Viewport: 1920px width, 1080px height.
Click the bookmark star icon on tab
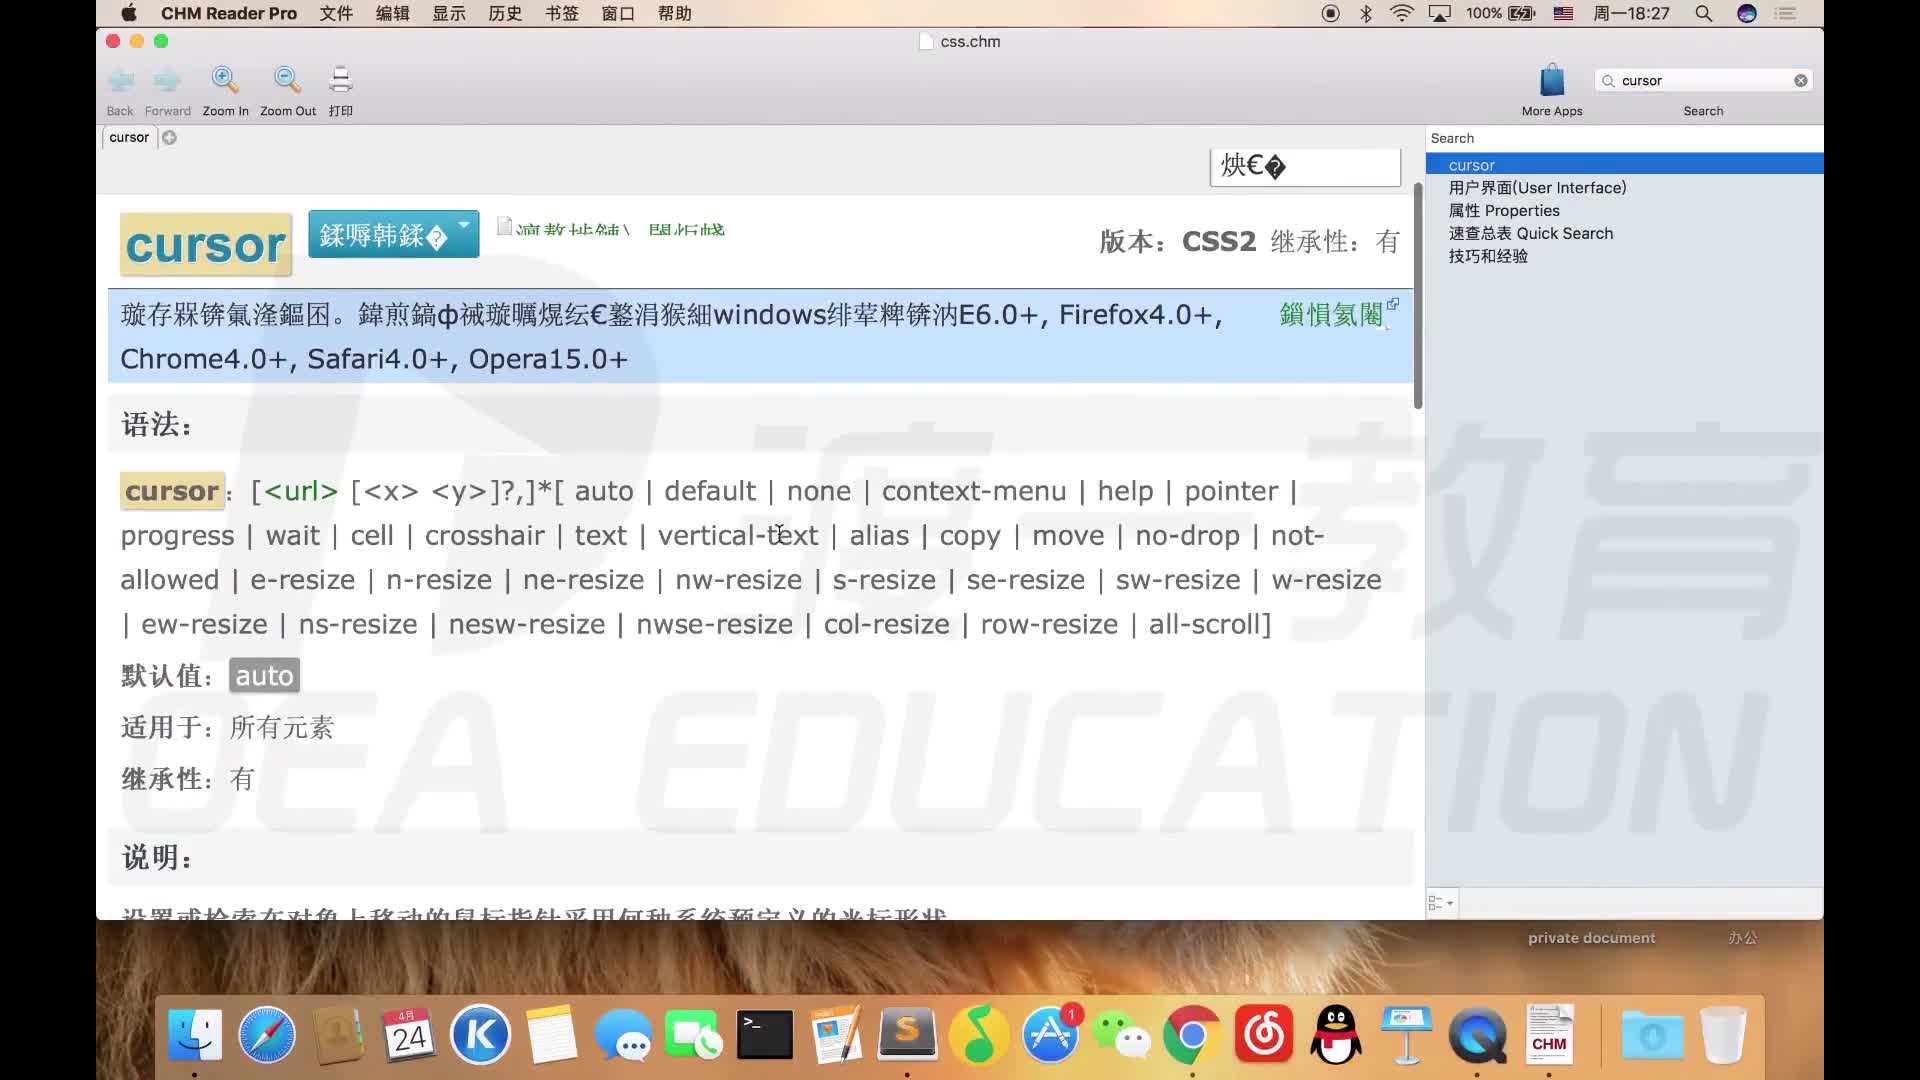tap(169, 137)
